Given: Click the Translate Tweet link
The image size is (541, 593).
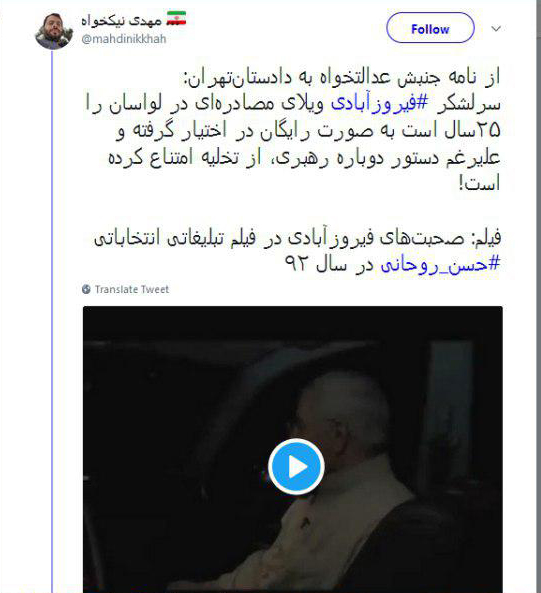Looking at the screenshot, I should point(132,289).
